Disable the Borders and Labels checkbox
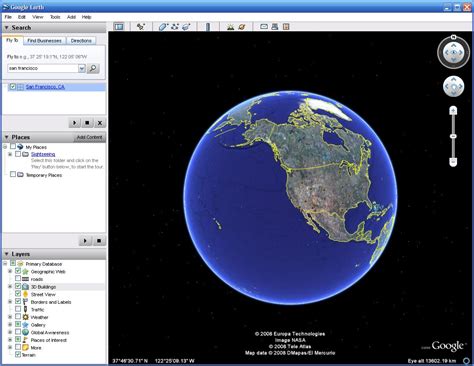Viewport: 474px width, 366px height. [x=18, y=302]
